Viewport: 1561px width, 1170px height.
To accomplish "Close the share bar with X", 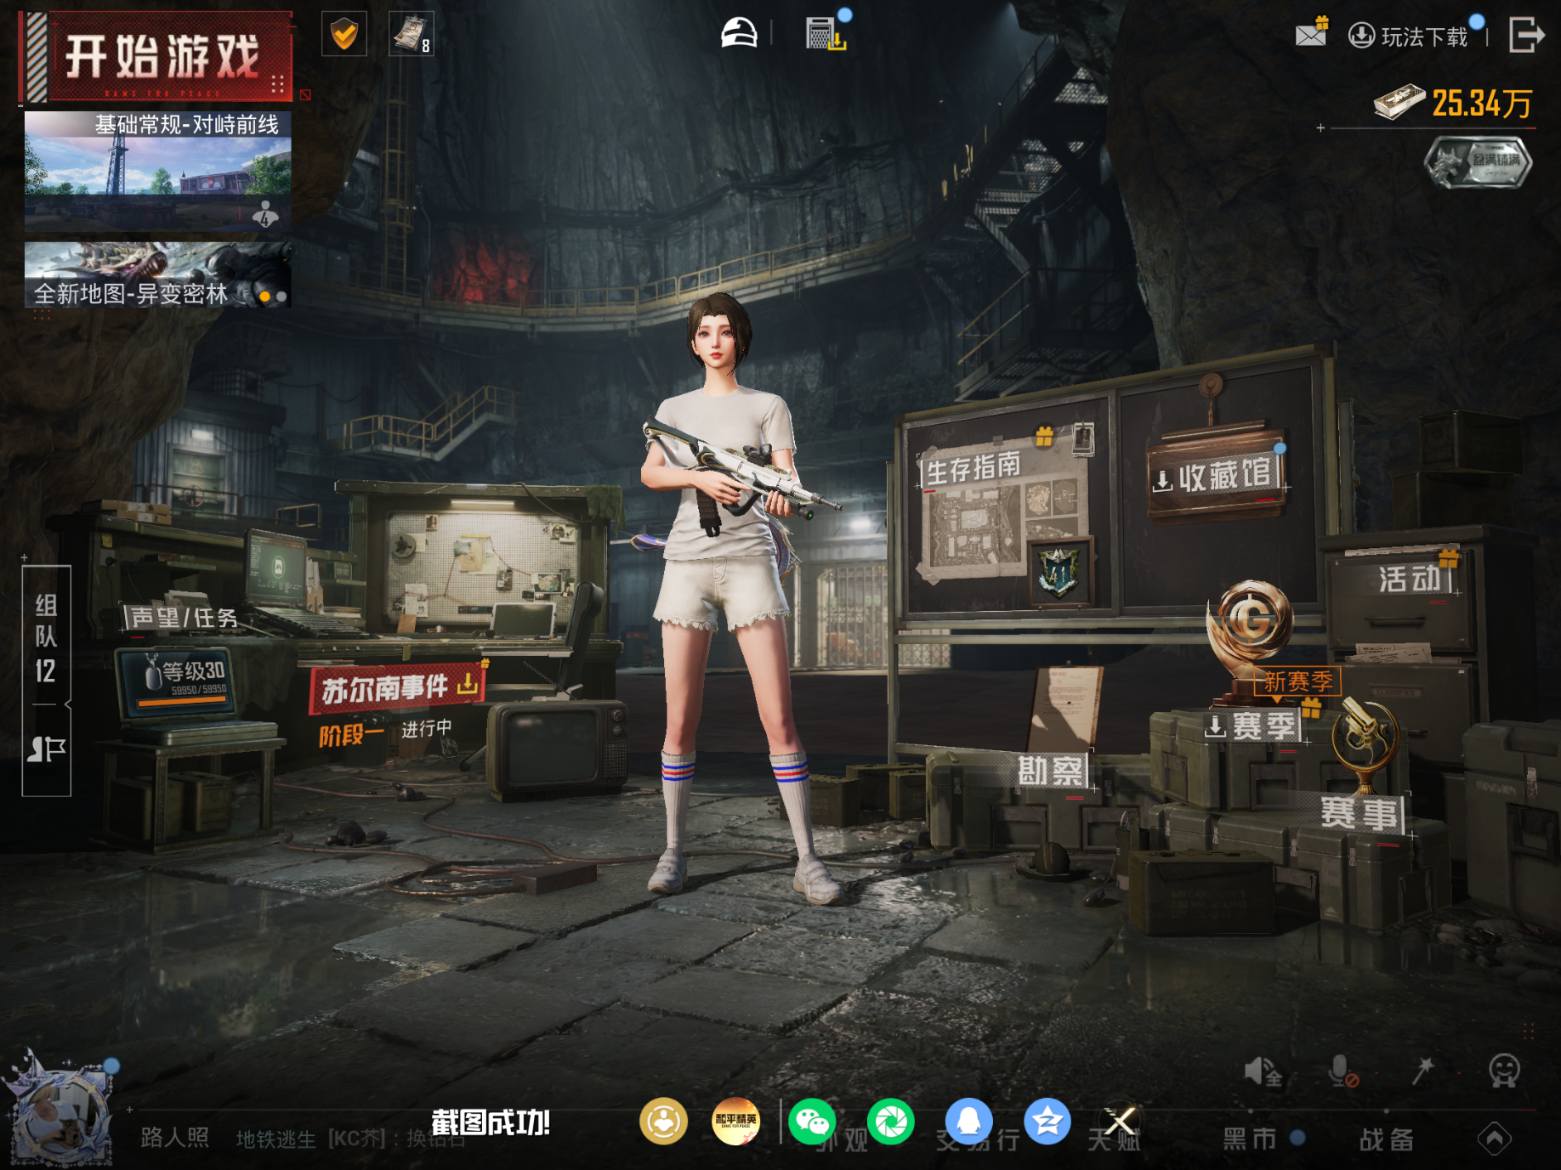I will (1121, 1121).
